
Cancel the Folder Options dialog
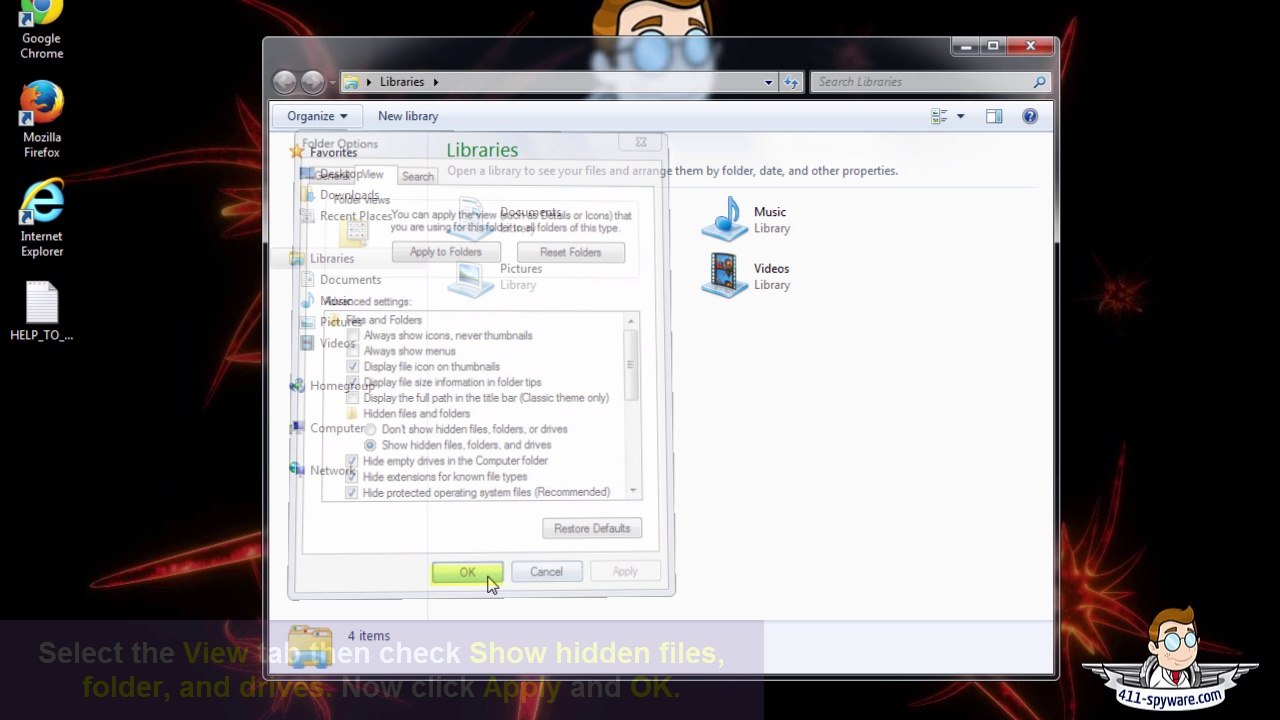[546, 572]
